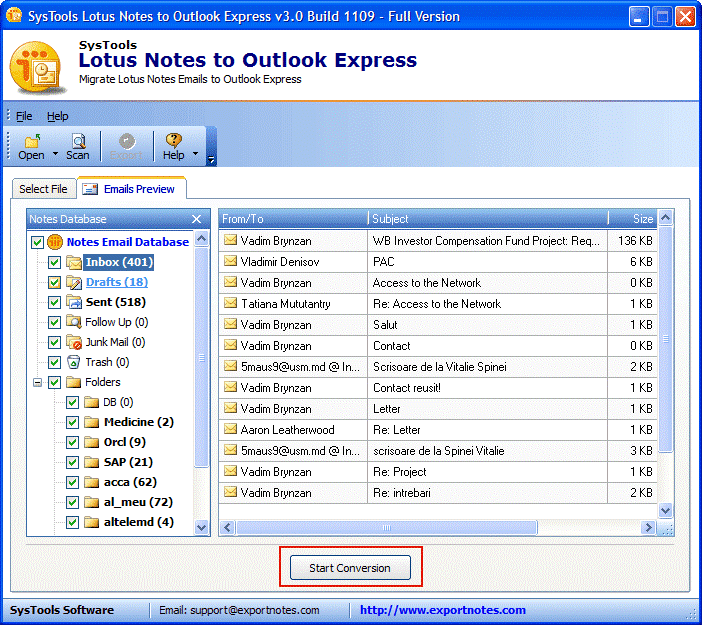Viewport: 702px width, 625px height.
Task: Switch to the Select File tab
Action: tap(43, 189)
